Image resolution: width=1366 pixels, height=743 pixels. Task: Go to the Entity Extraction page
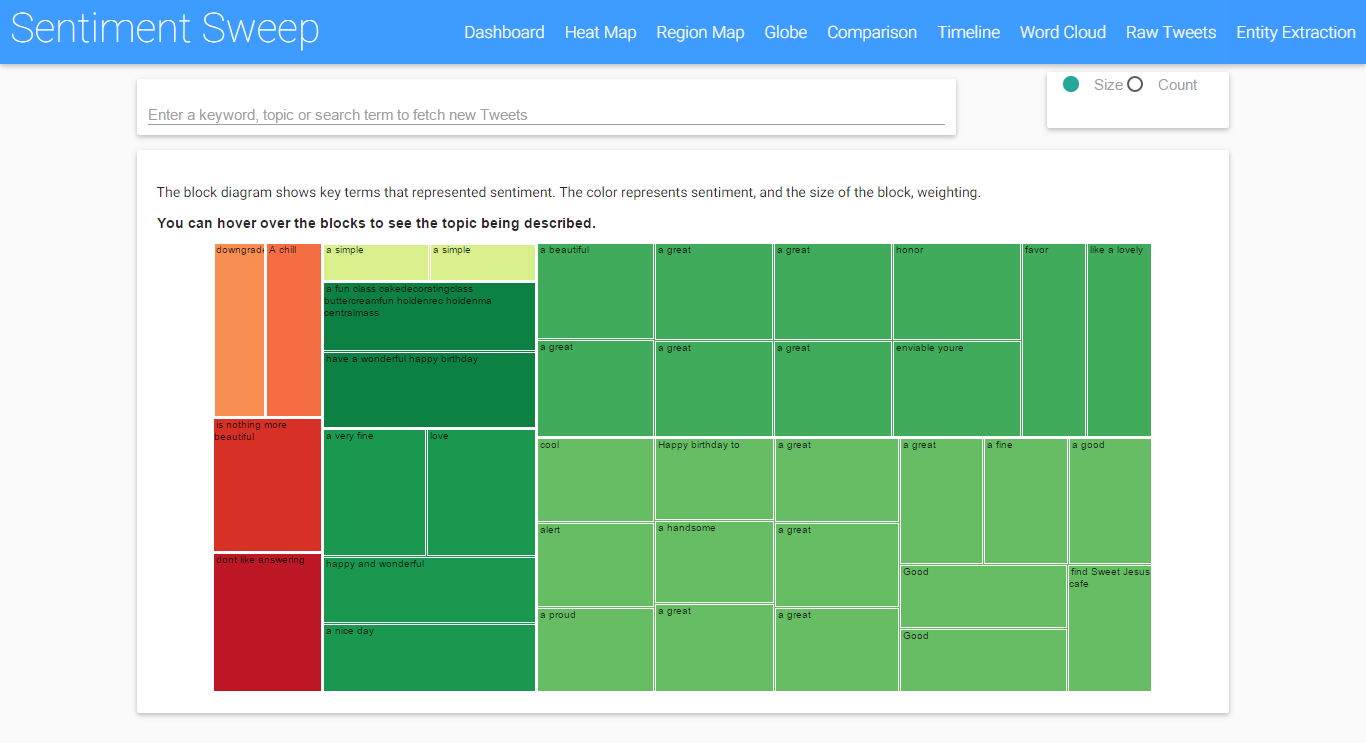(x=1295, y=32)
